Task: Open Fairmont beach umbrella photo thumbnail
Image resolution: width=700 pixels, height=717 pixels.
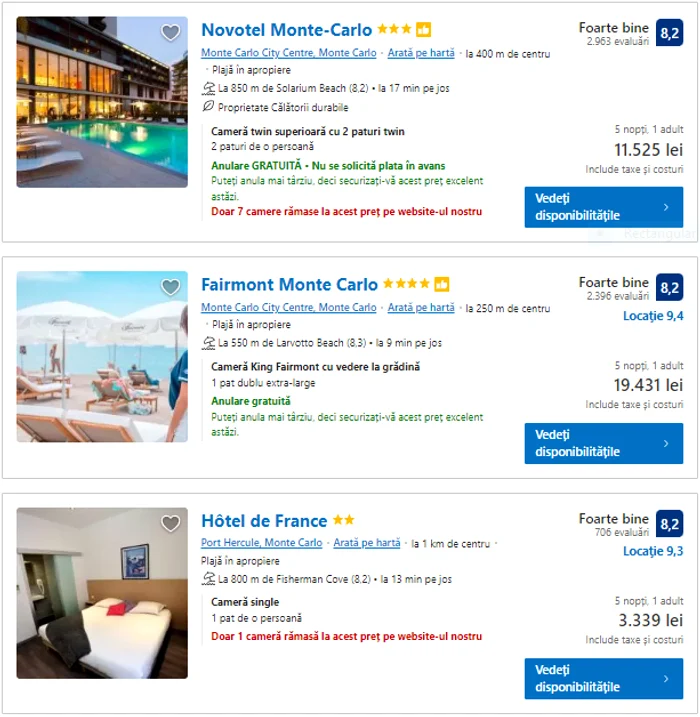Action: [x=102, y=357]
